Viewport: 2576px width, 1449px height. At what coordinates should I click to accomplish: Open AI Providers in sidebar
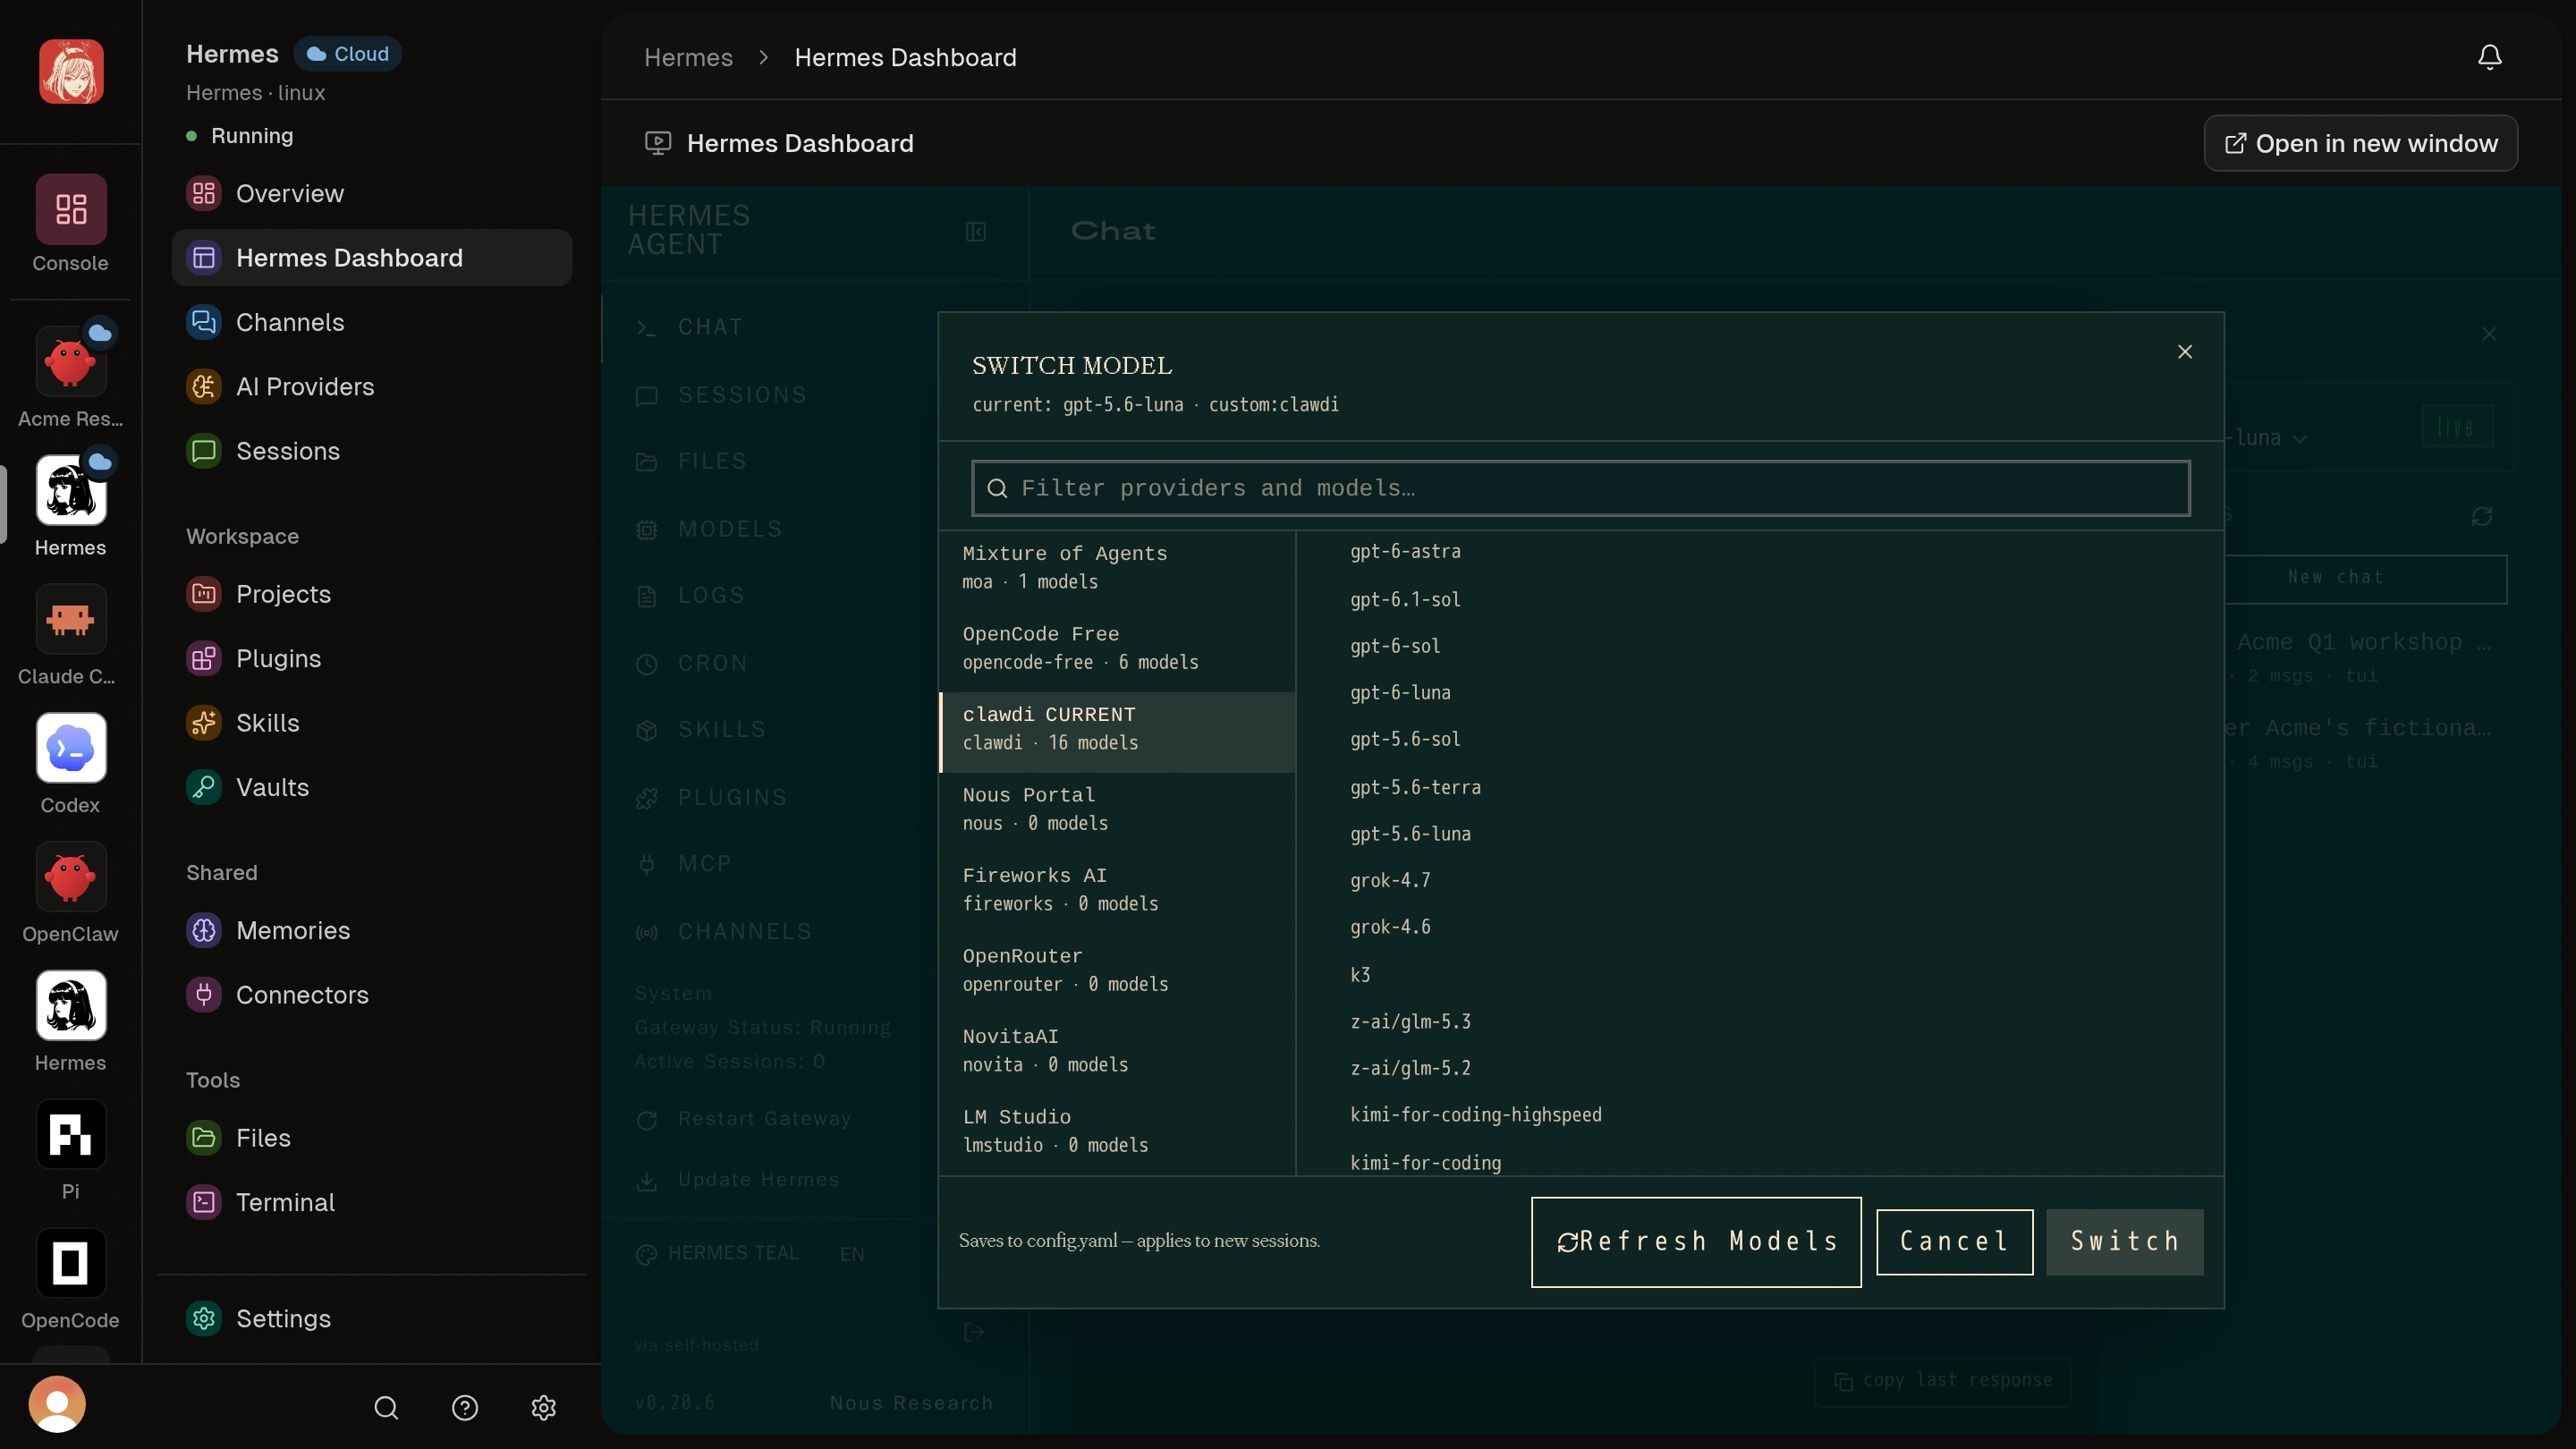pyautogui.click(x=372, y=387)
